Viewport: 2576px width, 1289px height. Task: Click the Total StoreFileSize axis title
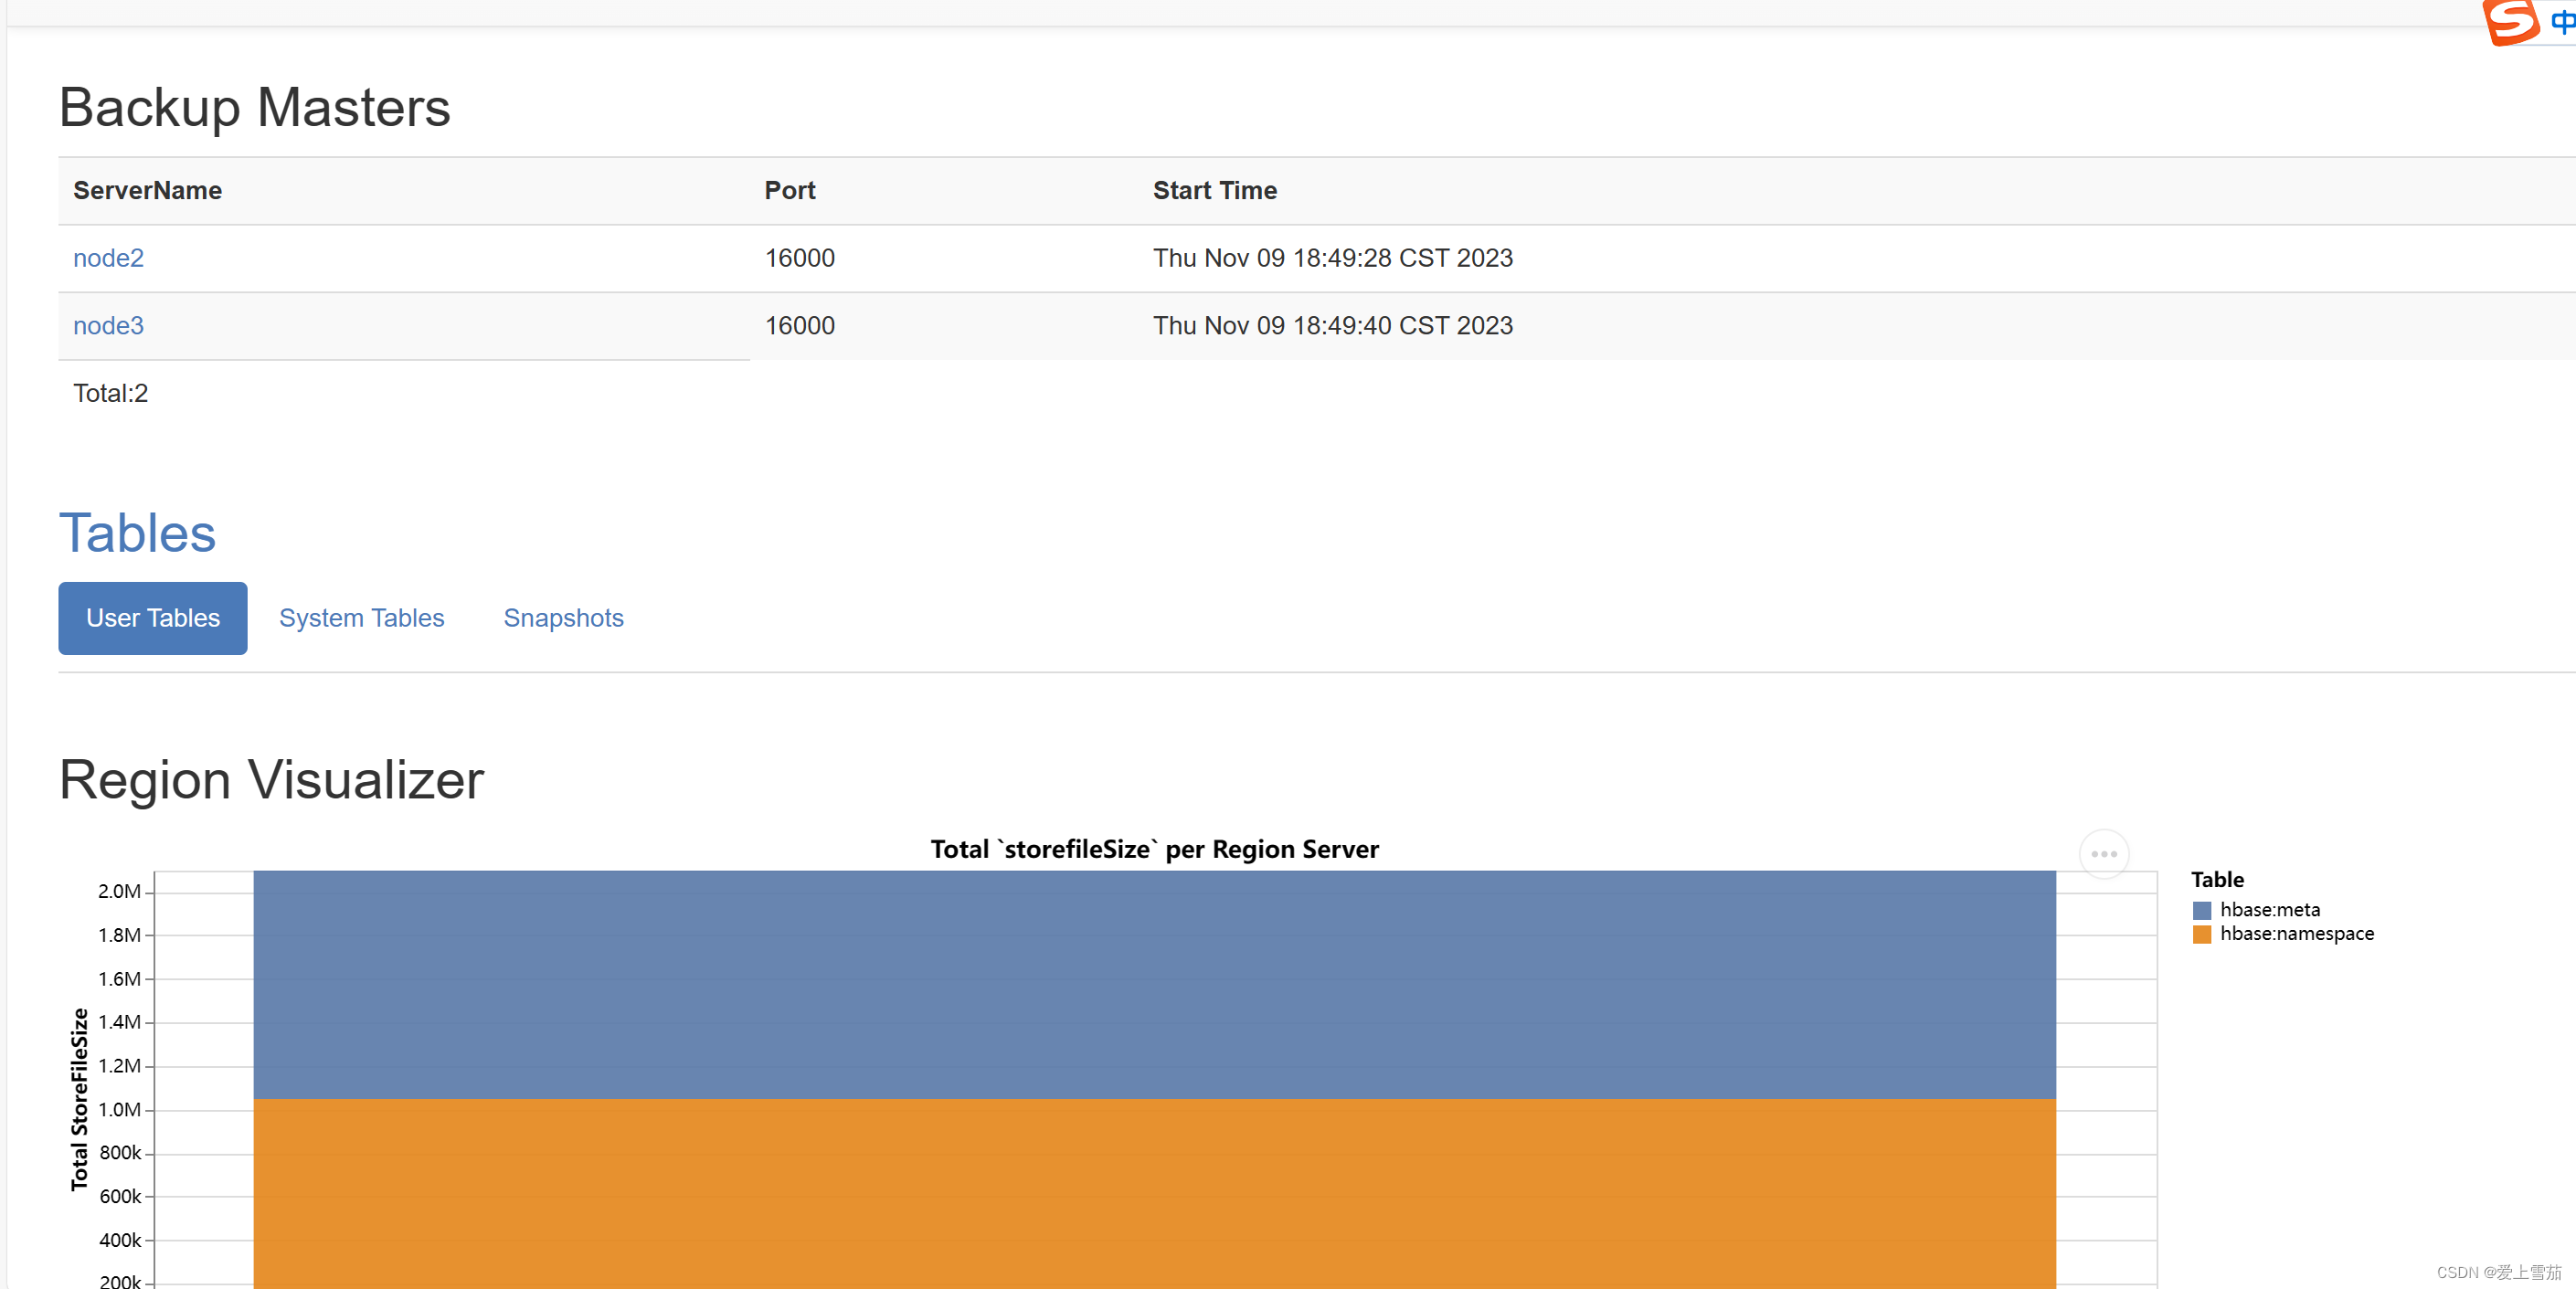coord(79,1100)
